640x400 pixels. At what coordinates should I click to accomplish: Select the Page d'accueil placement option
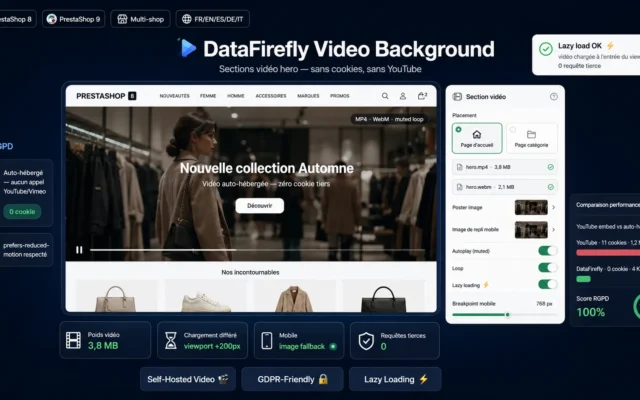477,138
